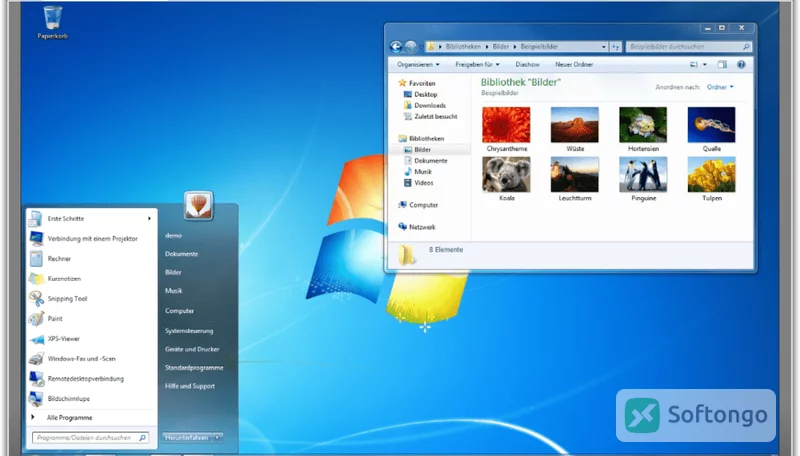The image size is (800, 456).
Task: Click the user account picture in Start menu
Action: click(198, 206)
